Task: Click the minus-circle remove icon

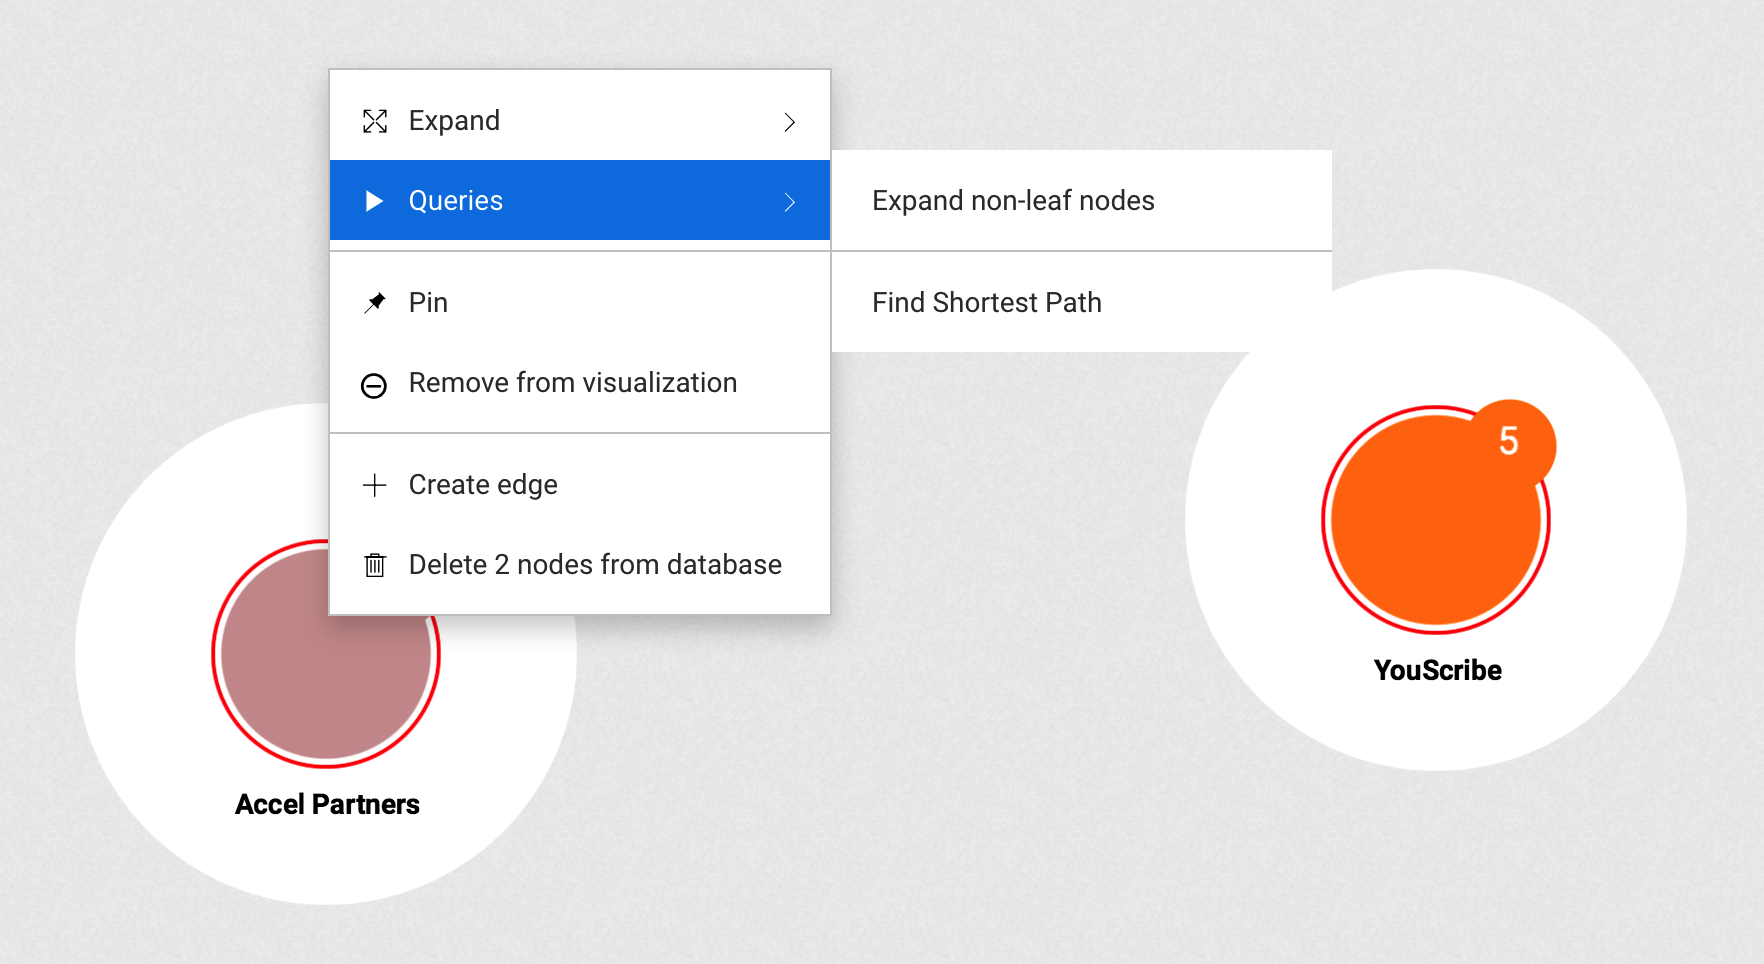Action: coord(374,385)
